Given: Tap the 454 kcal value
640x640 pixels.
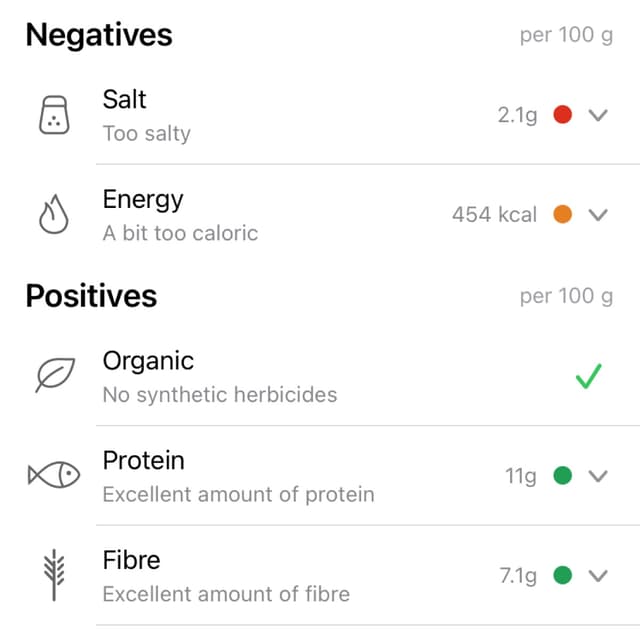Looking at the screenshot, I should coord(494,214).
